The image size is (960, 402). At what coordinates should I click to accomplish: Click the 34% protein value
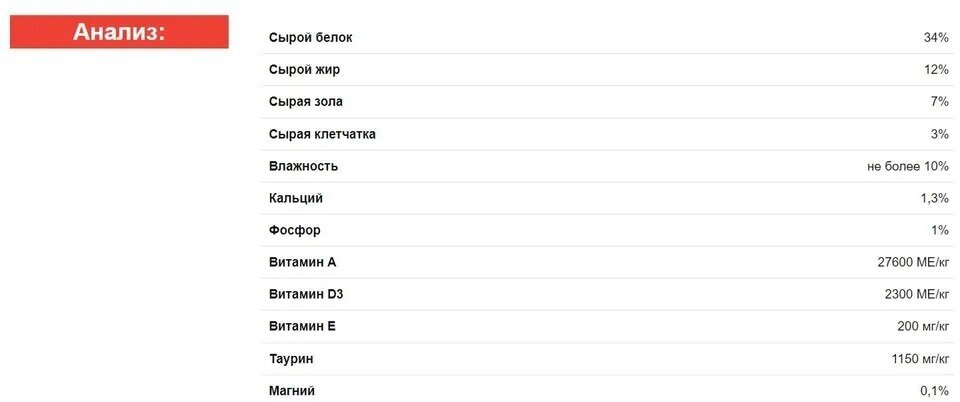[936, 38]
